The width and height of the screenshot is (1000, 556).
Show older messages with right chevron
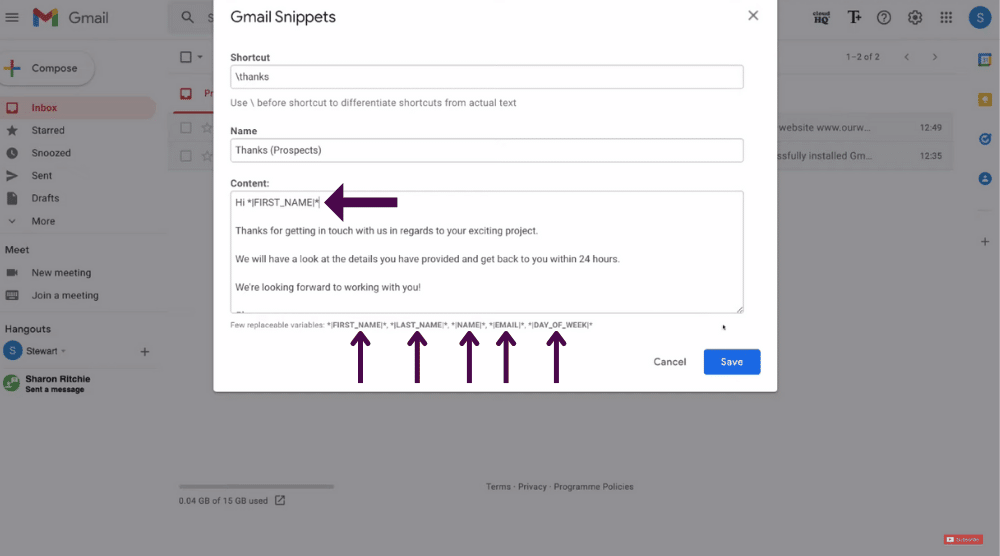(935, 57)
